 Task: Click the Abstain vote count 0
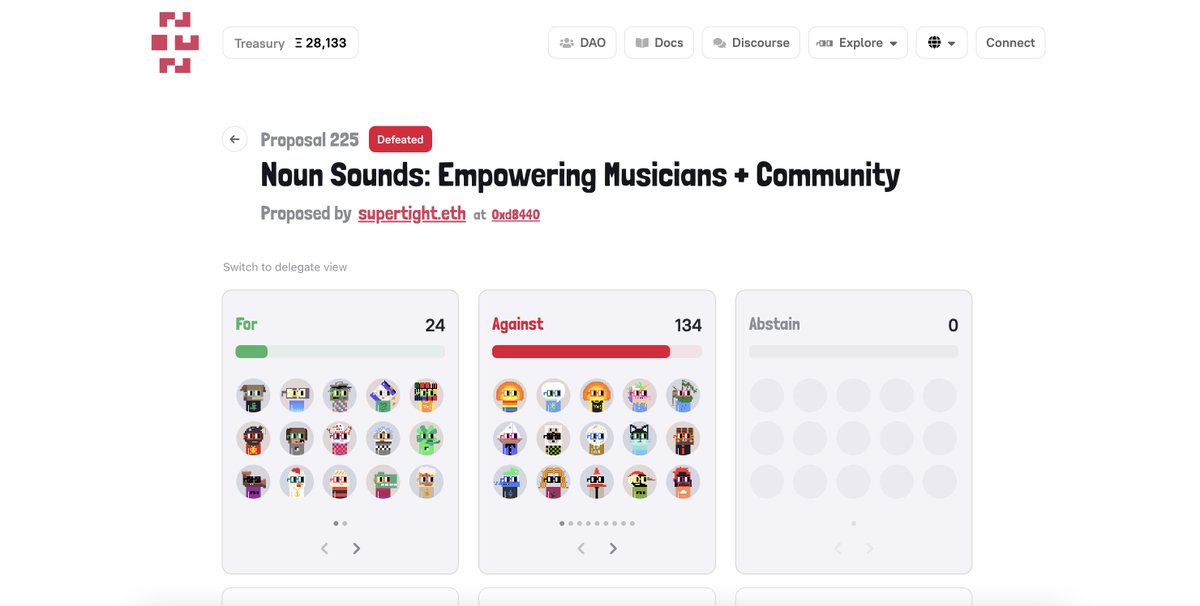(x=953, y=325)
